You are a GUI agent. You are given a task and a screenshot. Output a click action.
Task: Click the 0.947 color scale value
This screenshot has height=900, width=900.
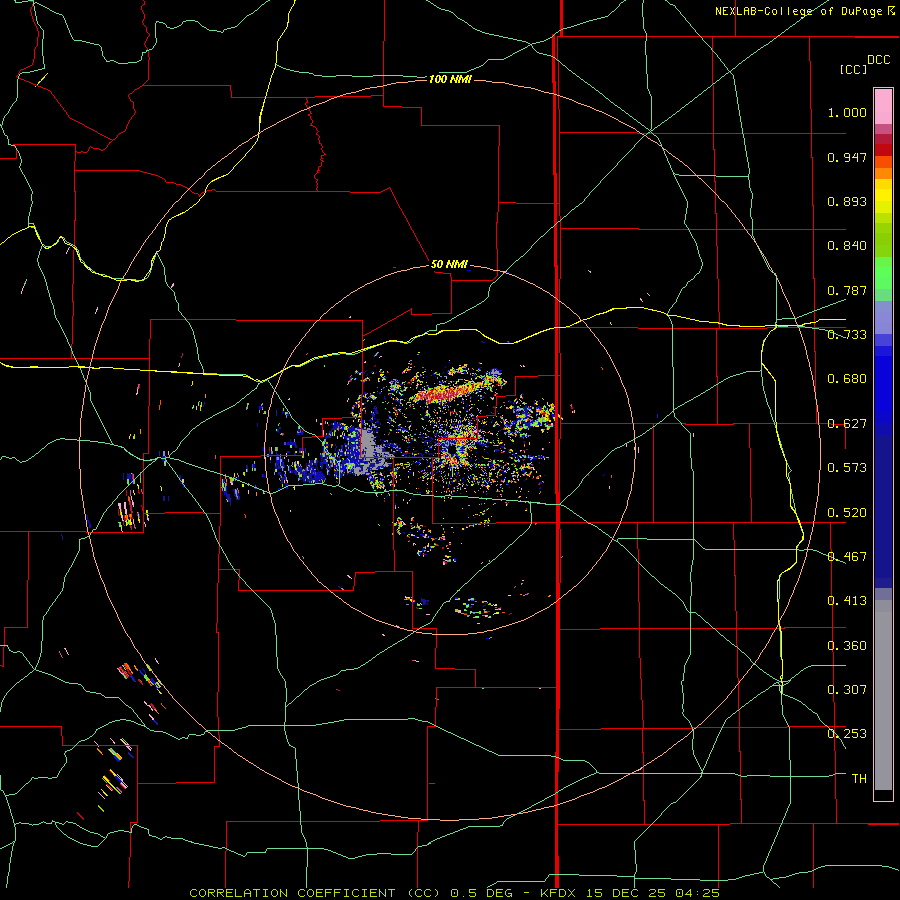point(847,157)
